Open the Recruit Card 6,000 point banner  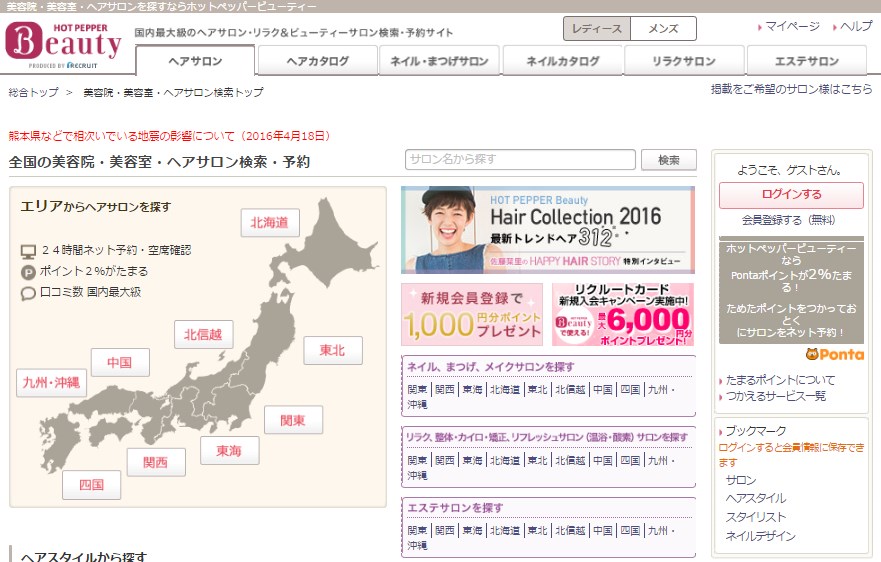coord(623,314)
